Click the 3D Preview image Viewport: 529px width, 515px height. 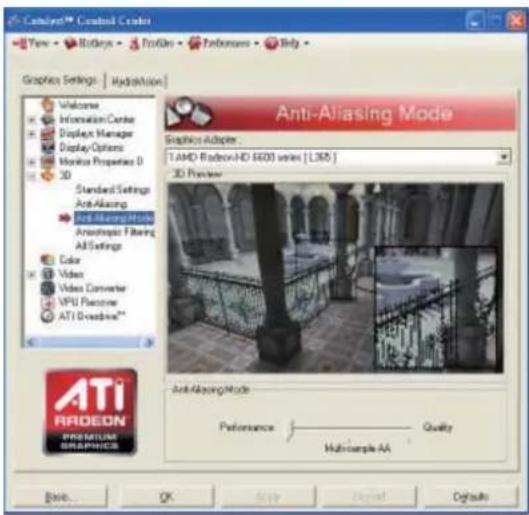tap(335, 278)
